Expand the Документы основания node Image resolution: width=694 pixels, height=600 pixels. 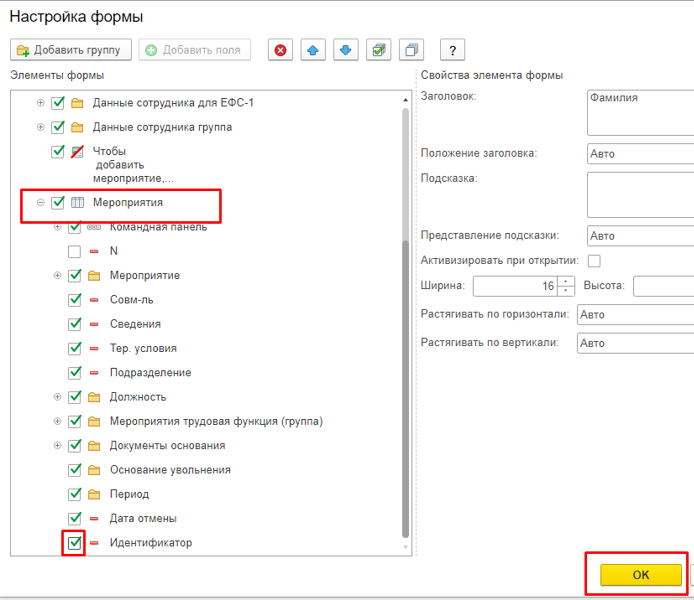(57, 445)
